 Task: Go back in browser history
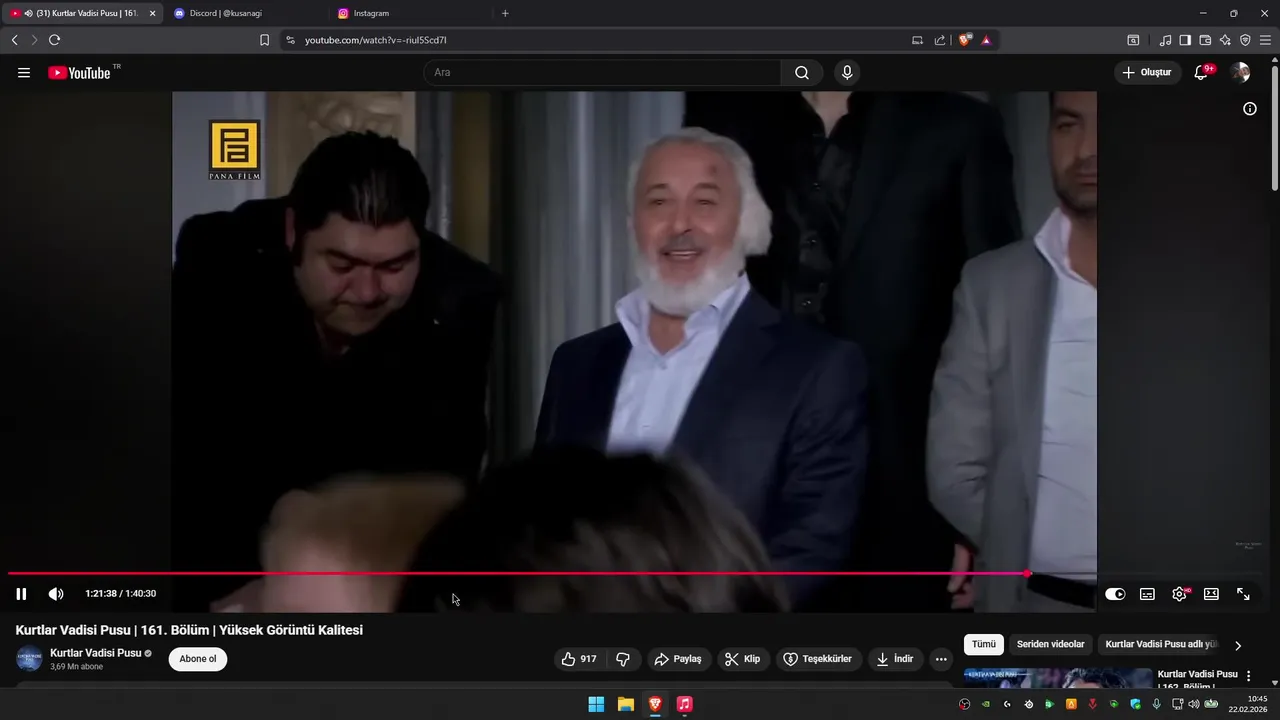pos(14,40)
